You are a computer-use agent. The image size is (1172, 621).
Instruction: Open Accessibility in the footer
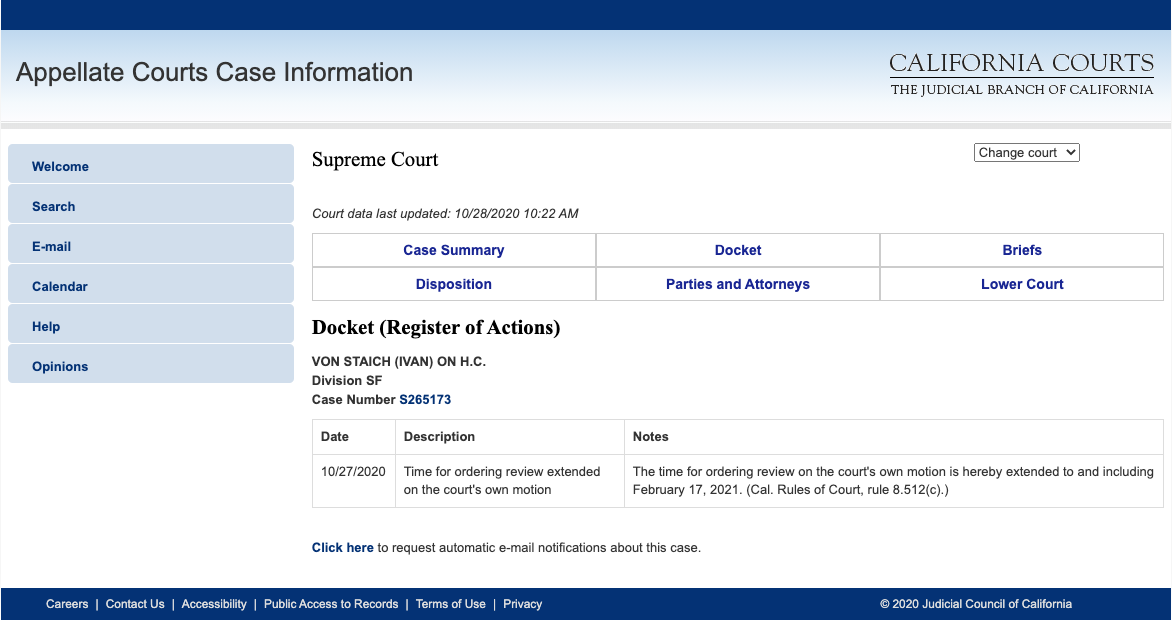tap(214, 604)
